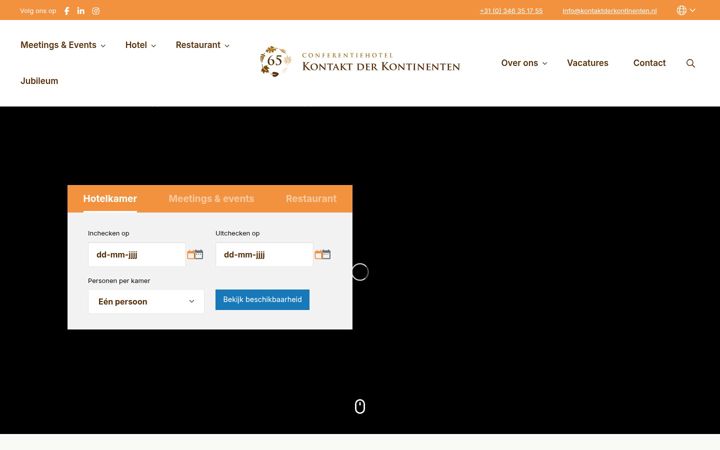Select the Hotelkamer tab
This screenshot has width=720, height=450.
110,199
